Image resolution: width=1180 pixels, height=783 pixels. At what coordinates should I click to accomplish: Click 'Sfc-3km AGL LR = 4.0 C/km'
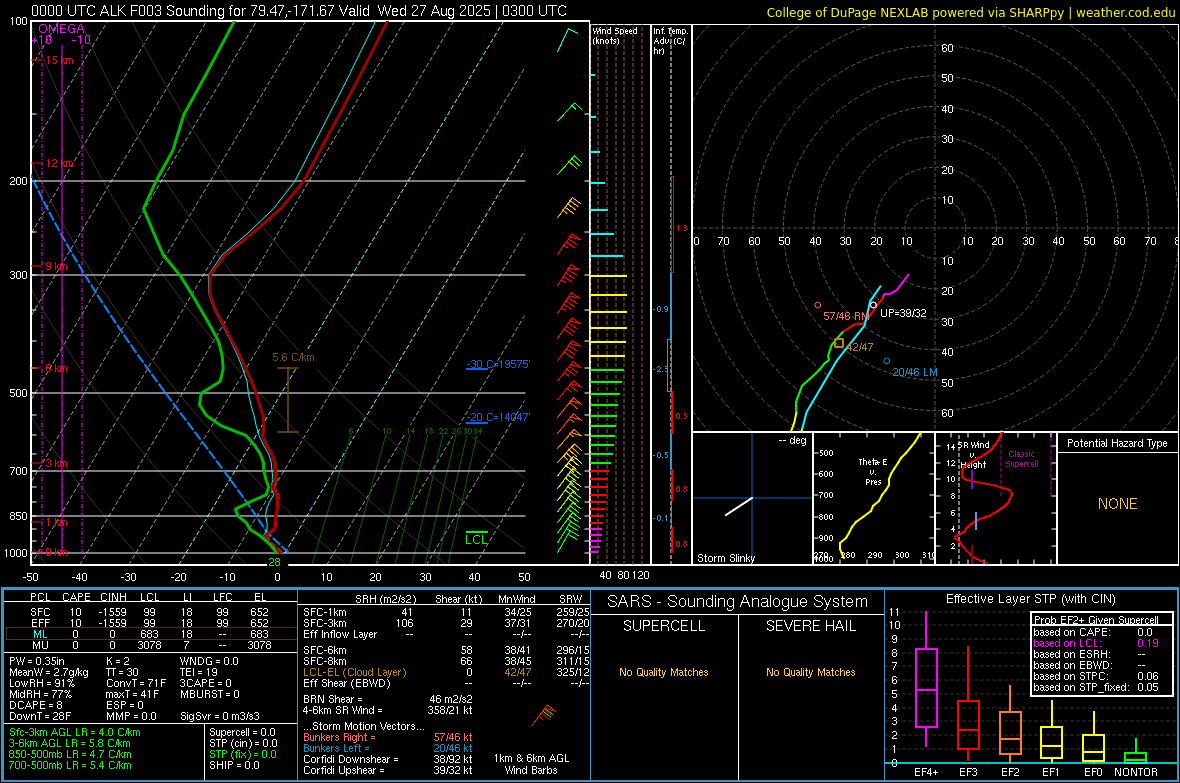point(75,733)
